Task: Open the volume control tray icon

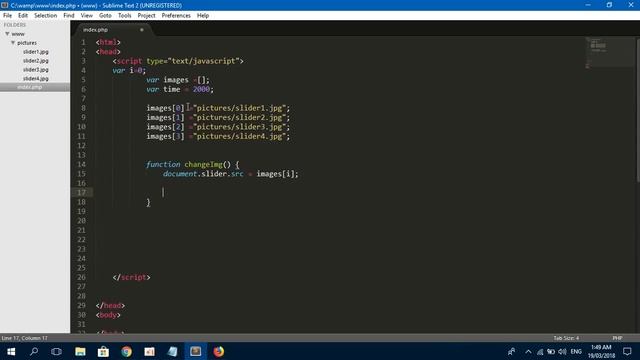Action: (x=562, y=351)
